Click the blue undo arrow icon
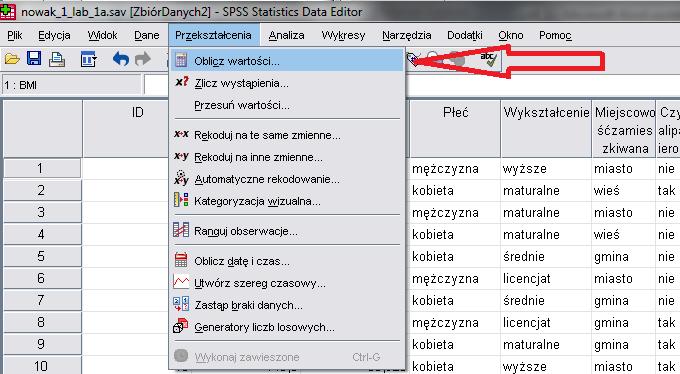680x374 pixels. coord(121,59)
